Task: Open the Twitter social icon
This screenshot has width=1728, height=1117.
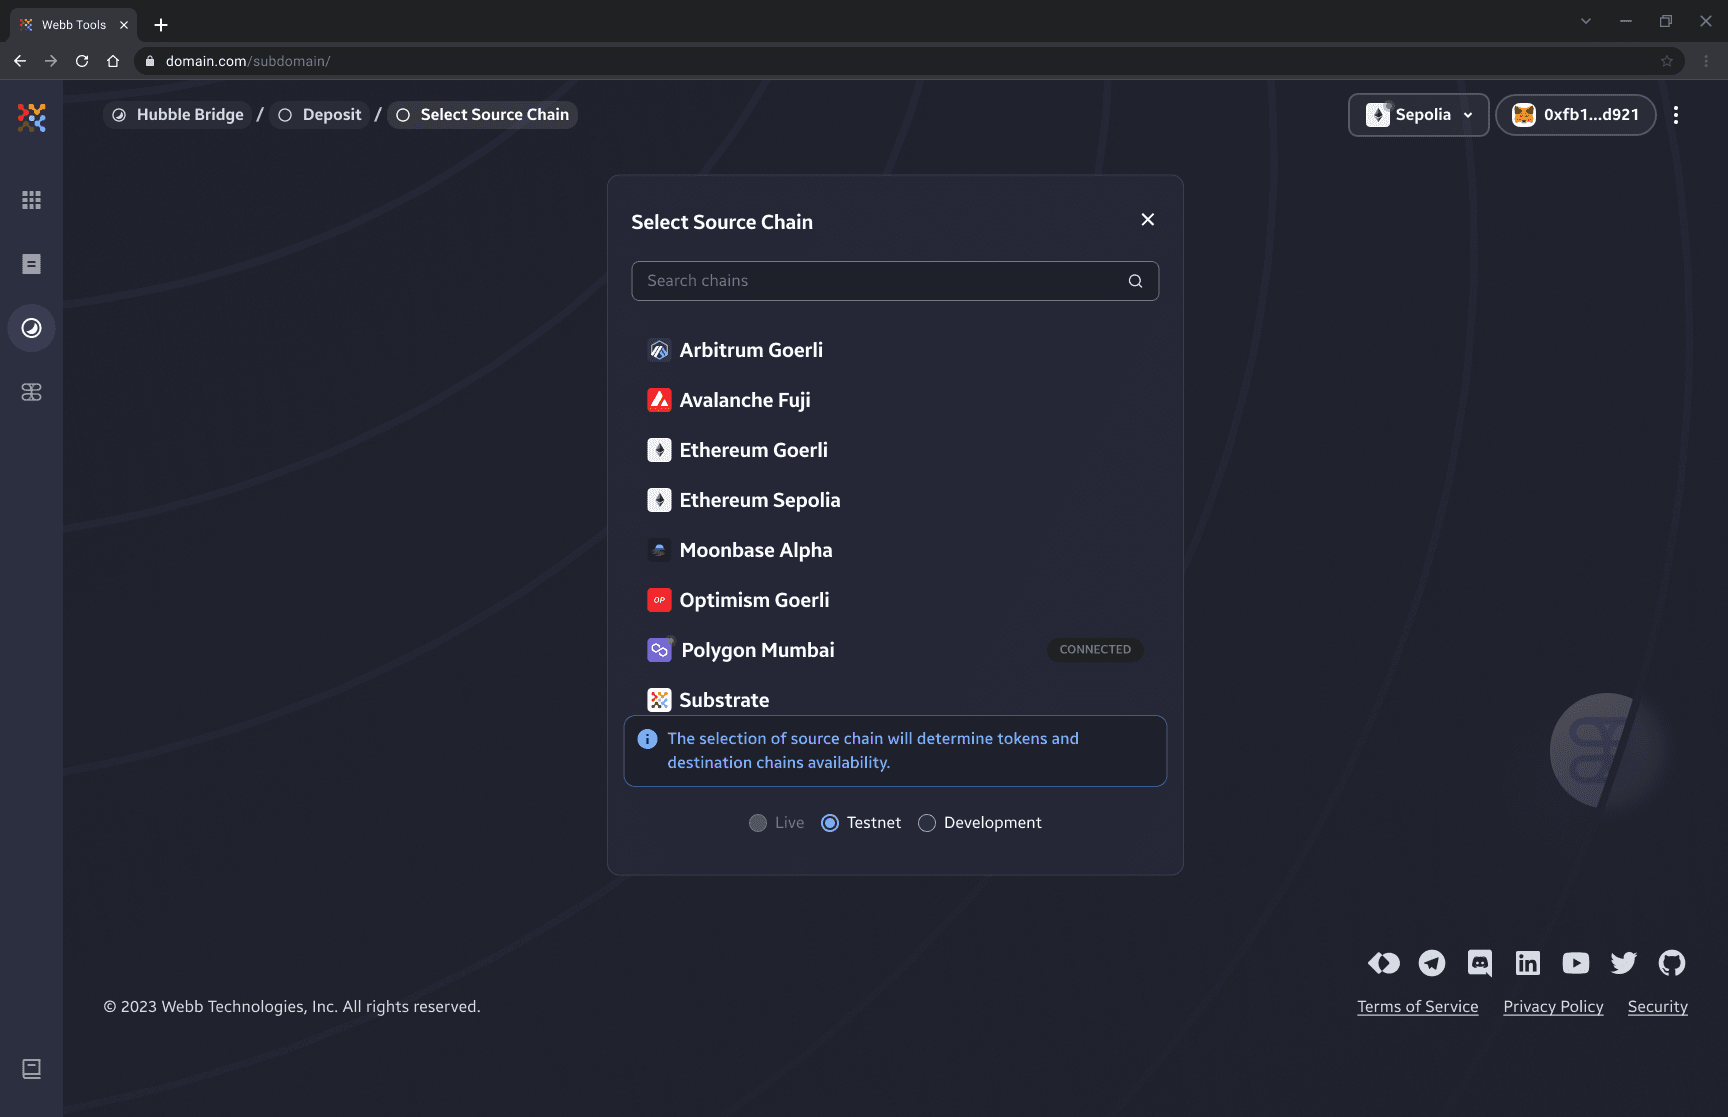Action: (x=1624, y=963)
